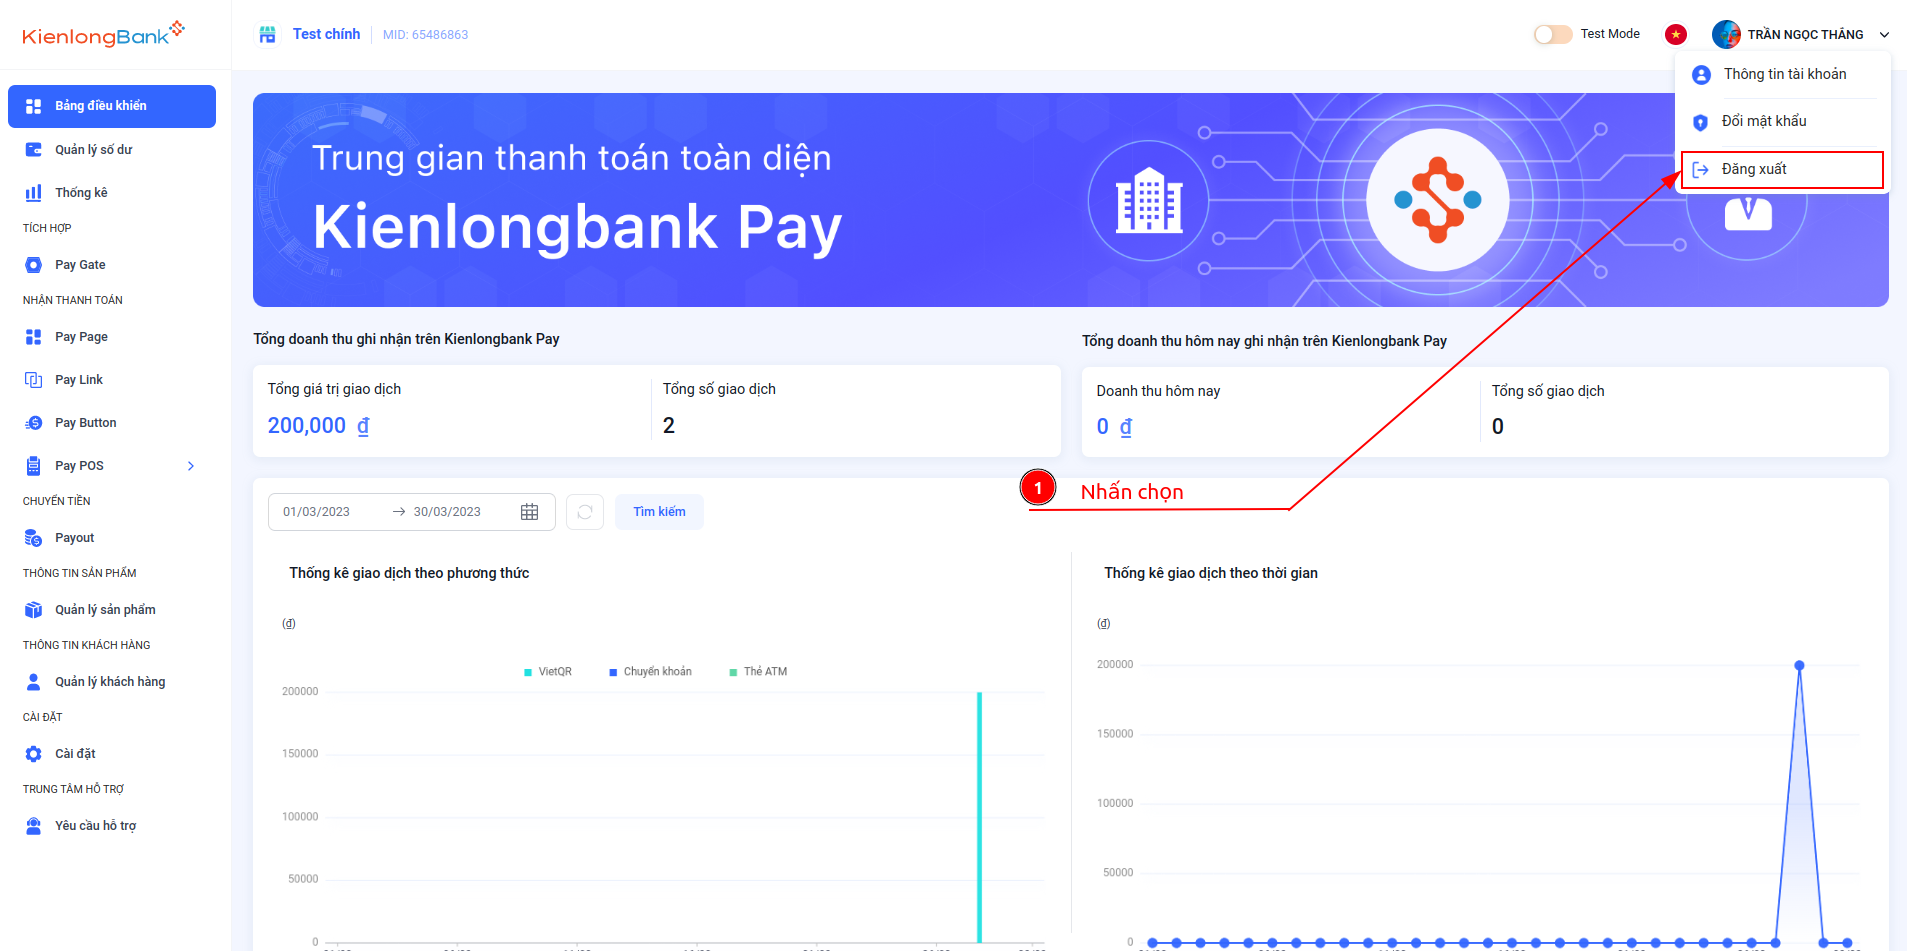
Task: Open the calendar date picker icon
Action: pos(530,512)
